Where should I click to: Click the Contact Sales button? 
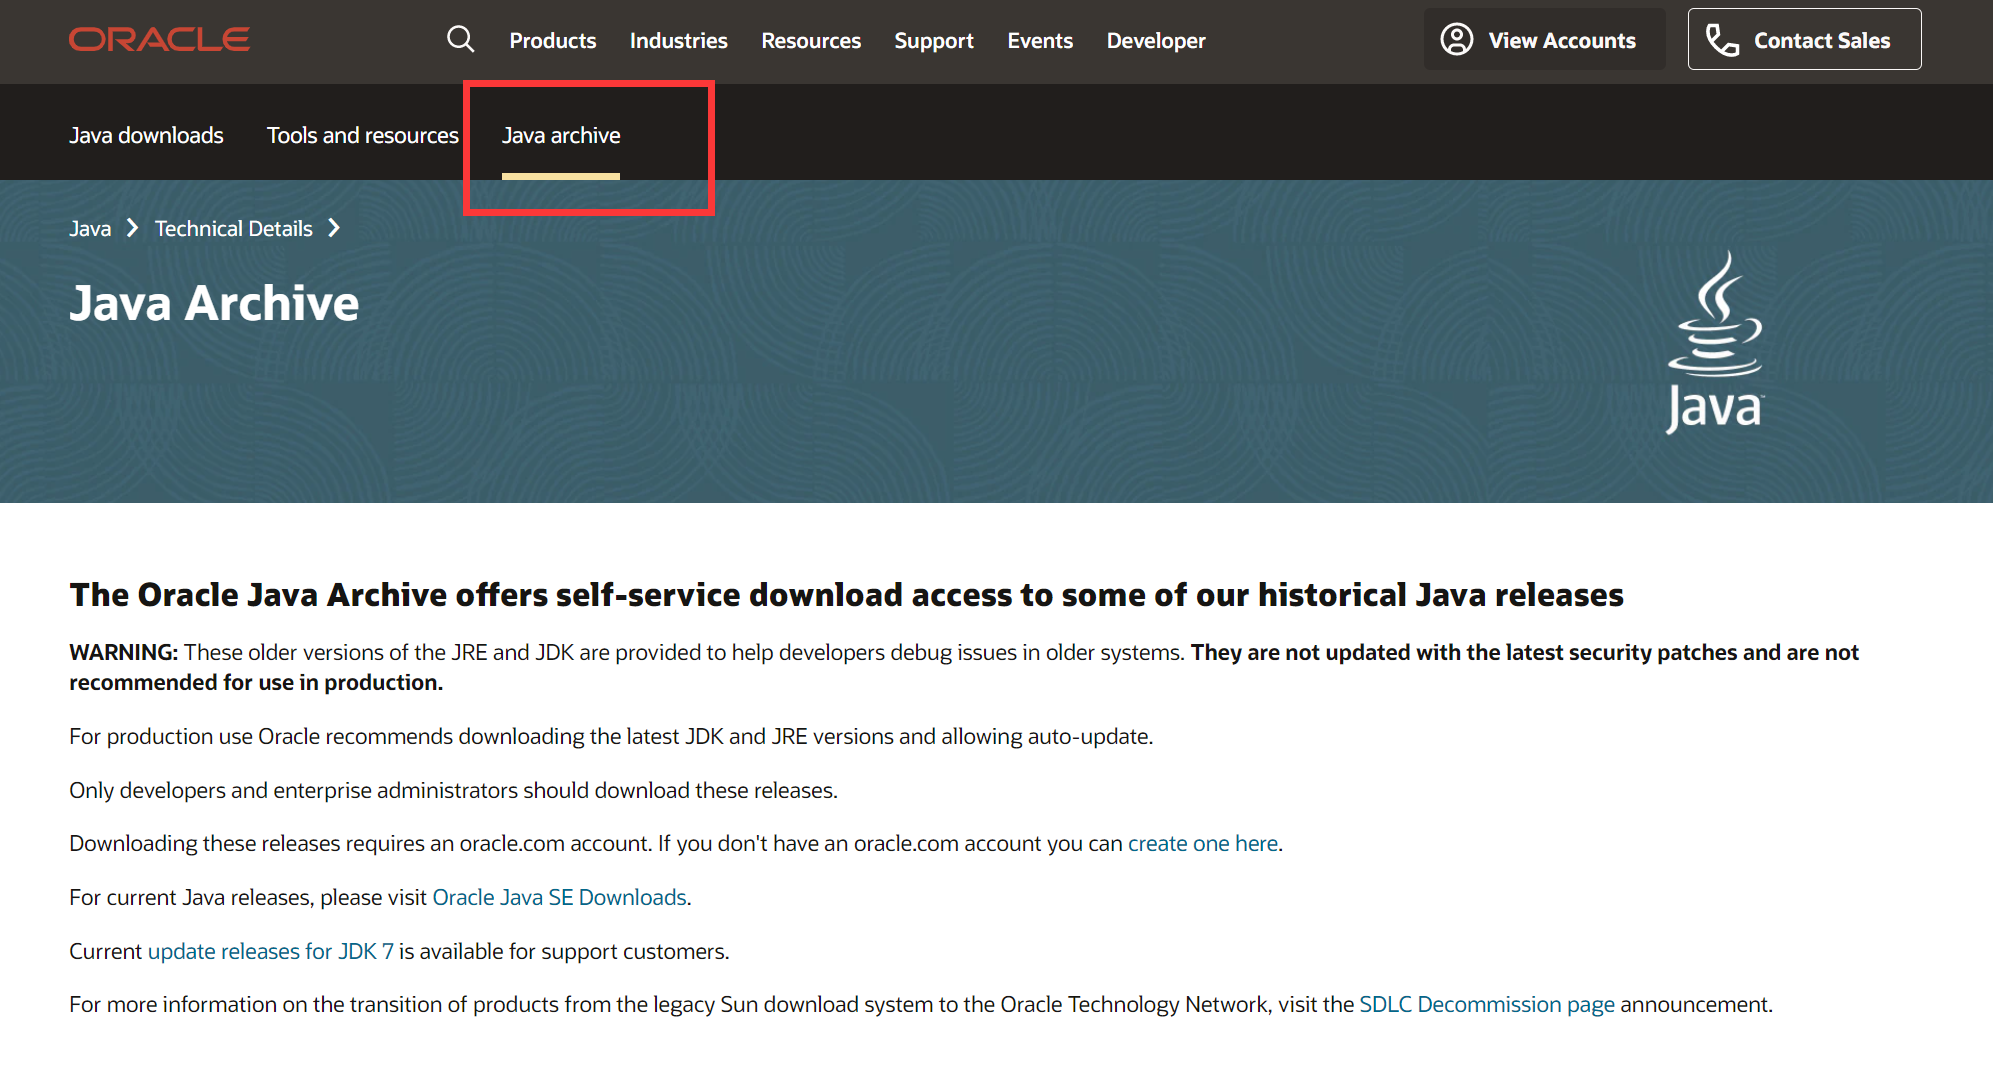(x=1804, y=40)
